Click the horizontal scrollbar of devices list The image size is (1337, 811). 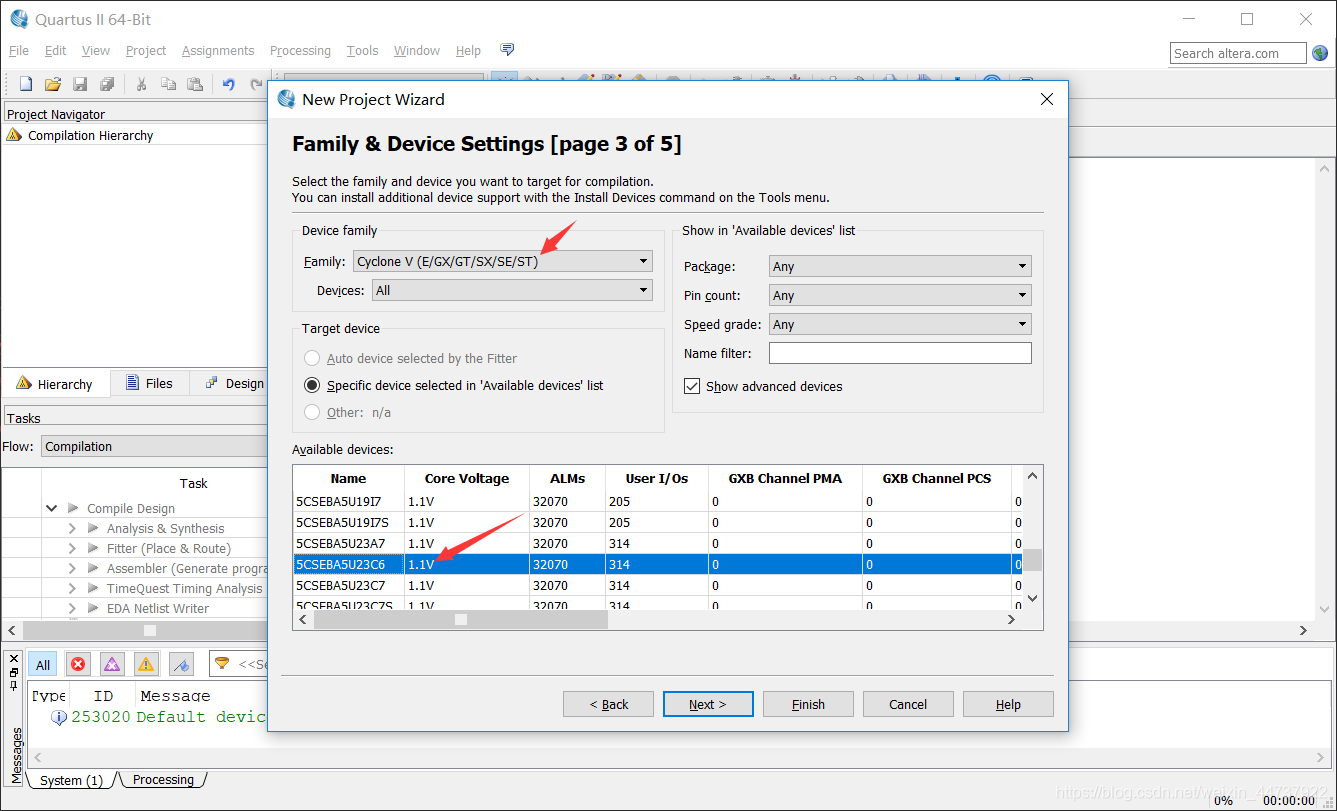click(461, 620)
